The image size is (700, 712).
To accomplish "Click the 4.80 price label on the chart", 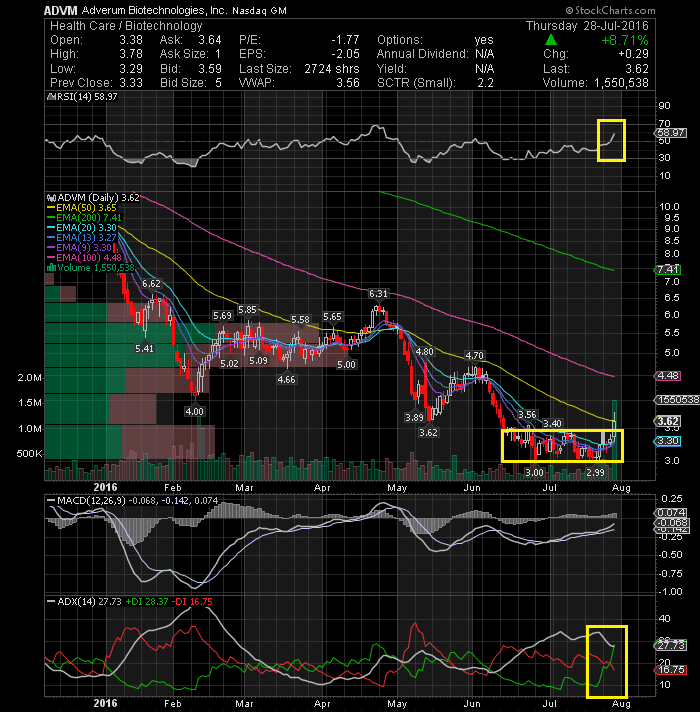I will click(424, 351).
